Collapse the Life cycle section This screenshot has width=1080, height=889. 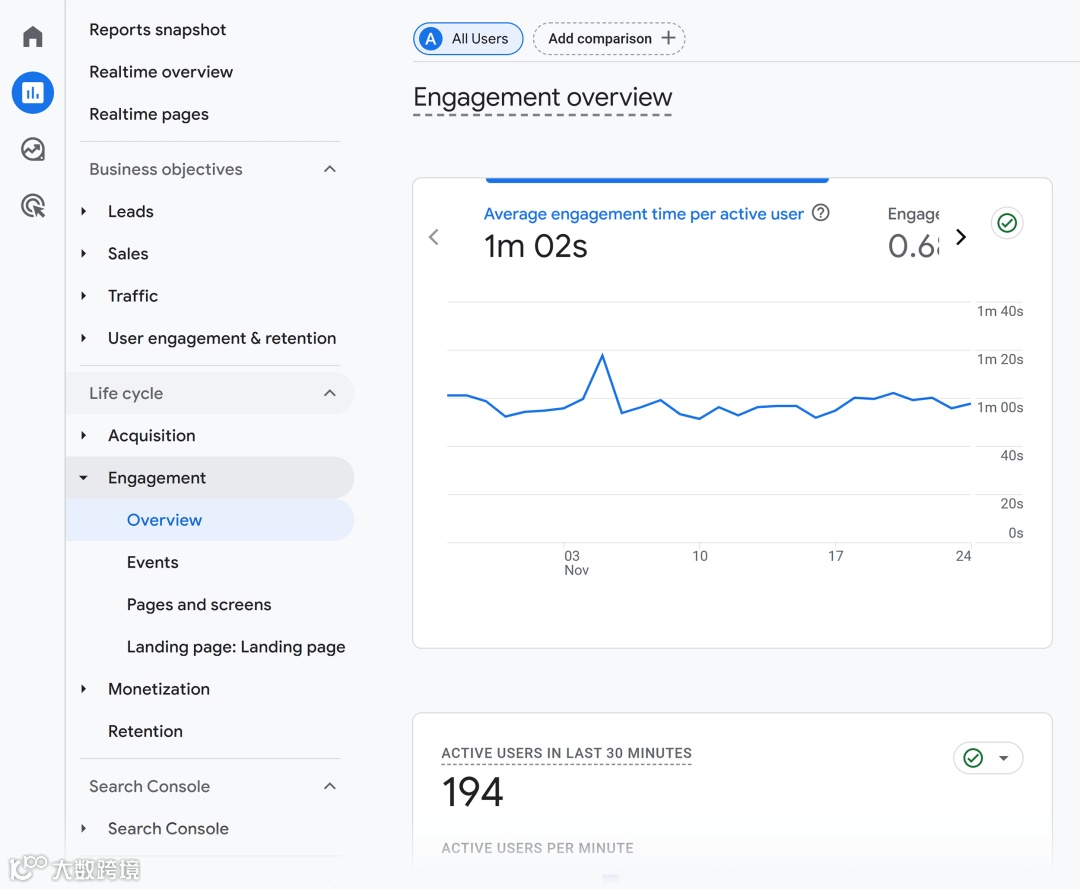click(x=330, y=393)
